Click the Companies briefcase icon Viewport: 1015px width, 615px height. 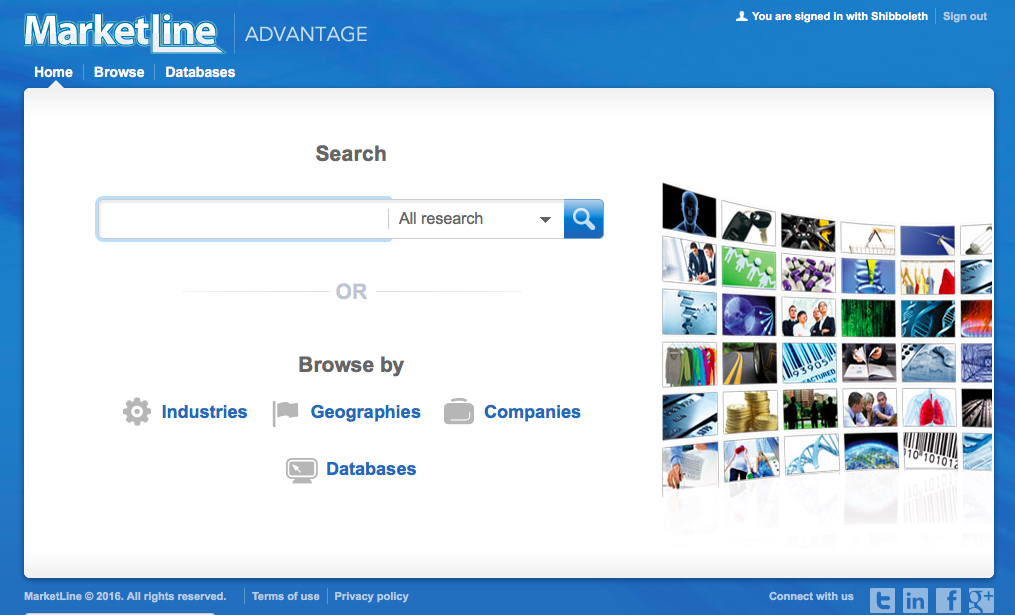tap(459, 412)
